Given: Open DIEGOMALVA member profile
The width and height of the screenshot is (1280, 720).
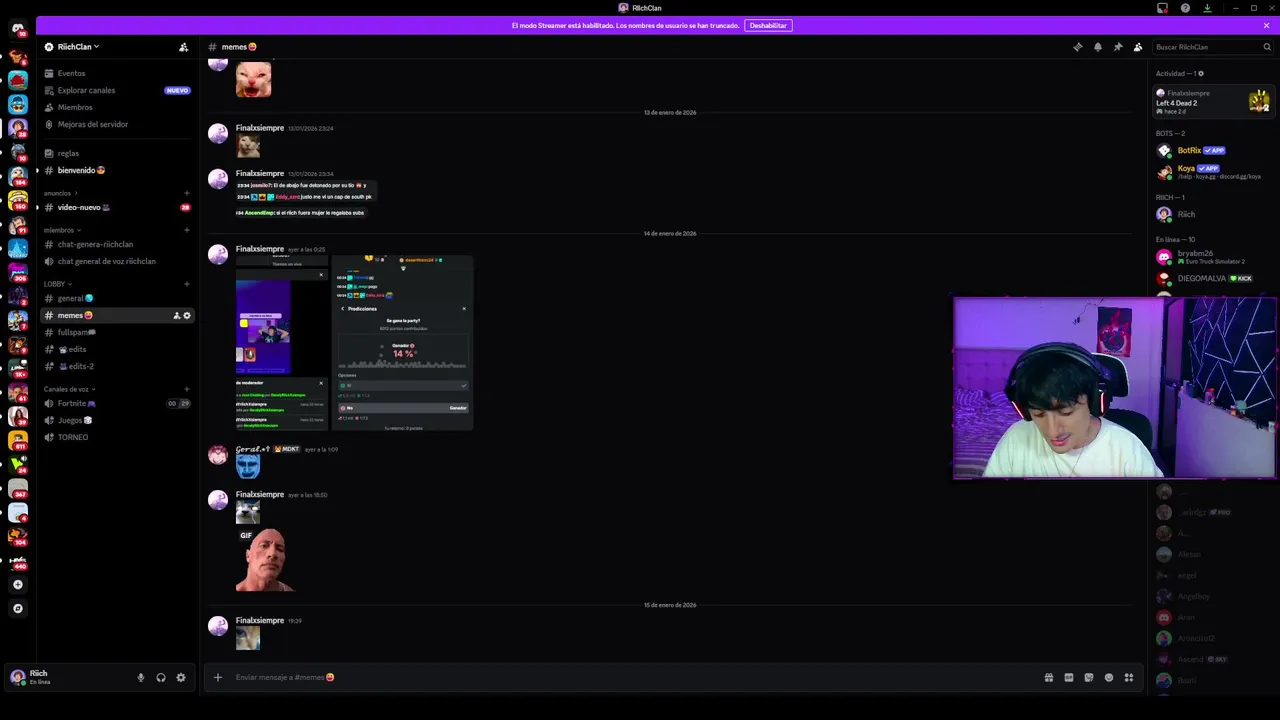Looking at the screenshot, I should click(1213, 279).
